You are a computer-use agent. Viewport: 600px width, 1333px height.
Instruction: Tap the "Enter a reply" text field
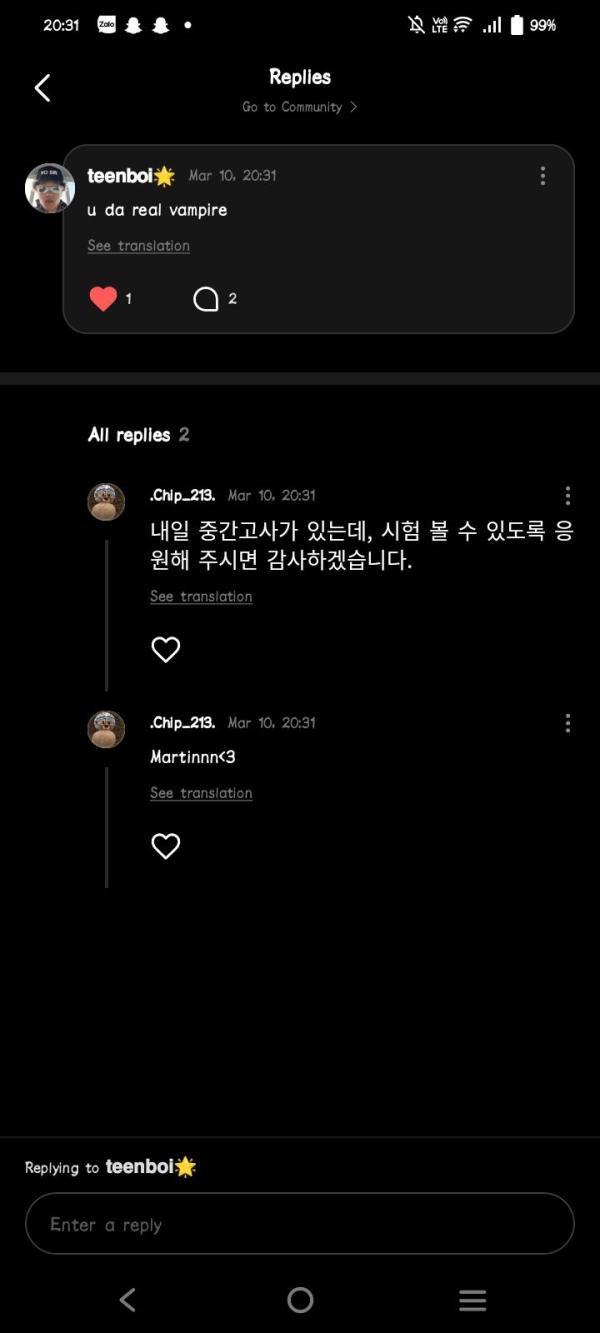click(300, 1224)
